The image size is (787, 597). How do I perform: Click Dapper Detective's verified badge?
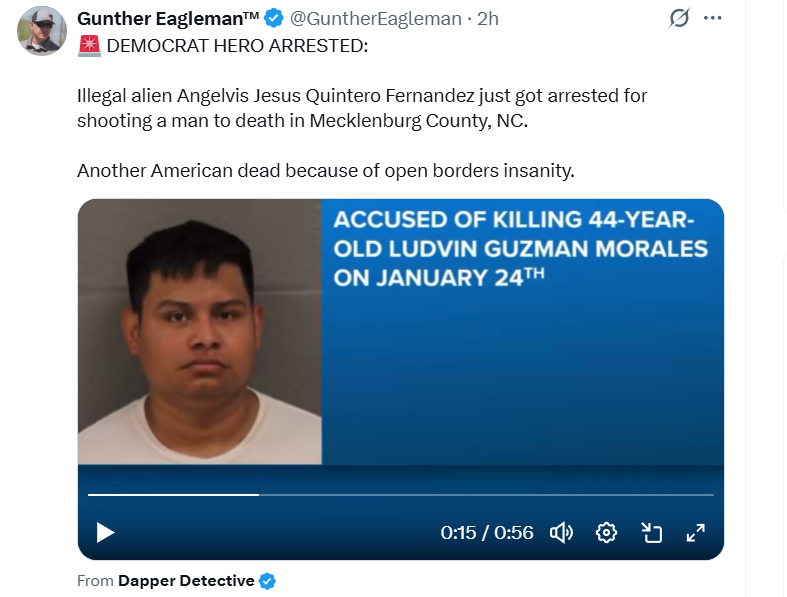(268, 581)
